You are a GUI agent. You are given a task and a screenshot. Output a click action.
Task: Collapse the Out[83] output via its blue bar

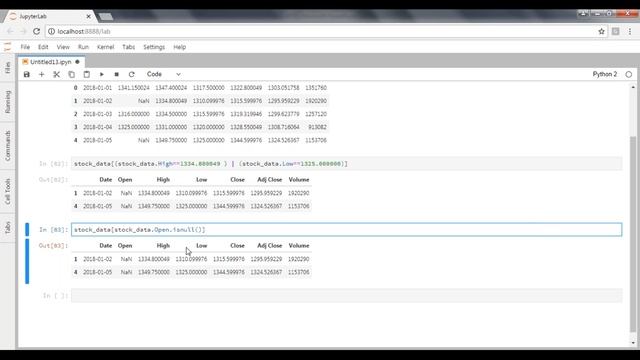point(27,261)
